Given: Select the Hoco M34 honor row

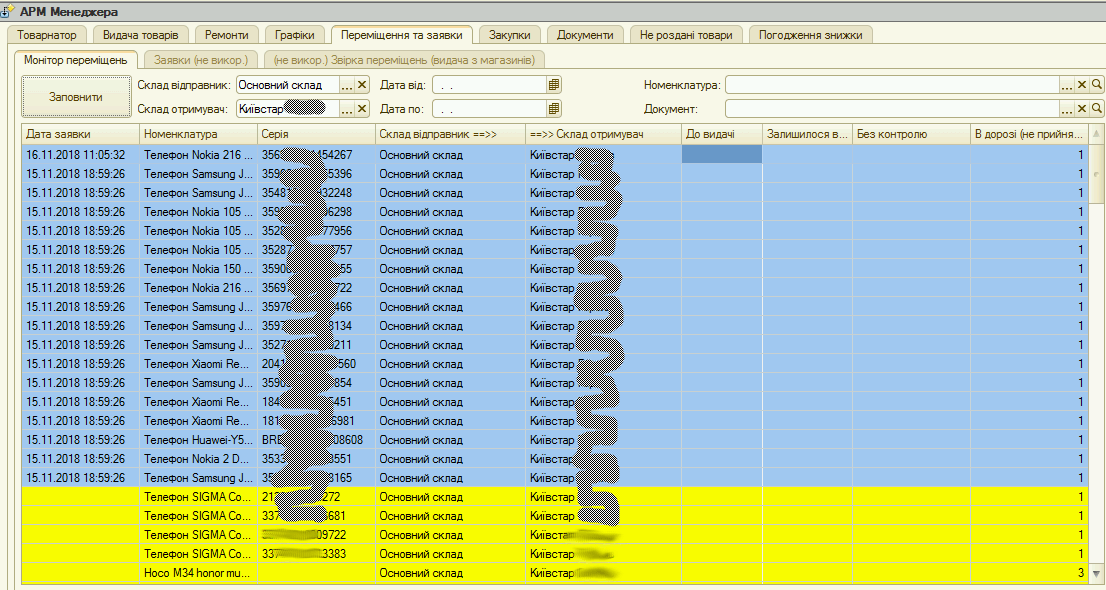Looking at the screenshot, I should coord(200,574).
